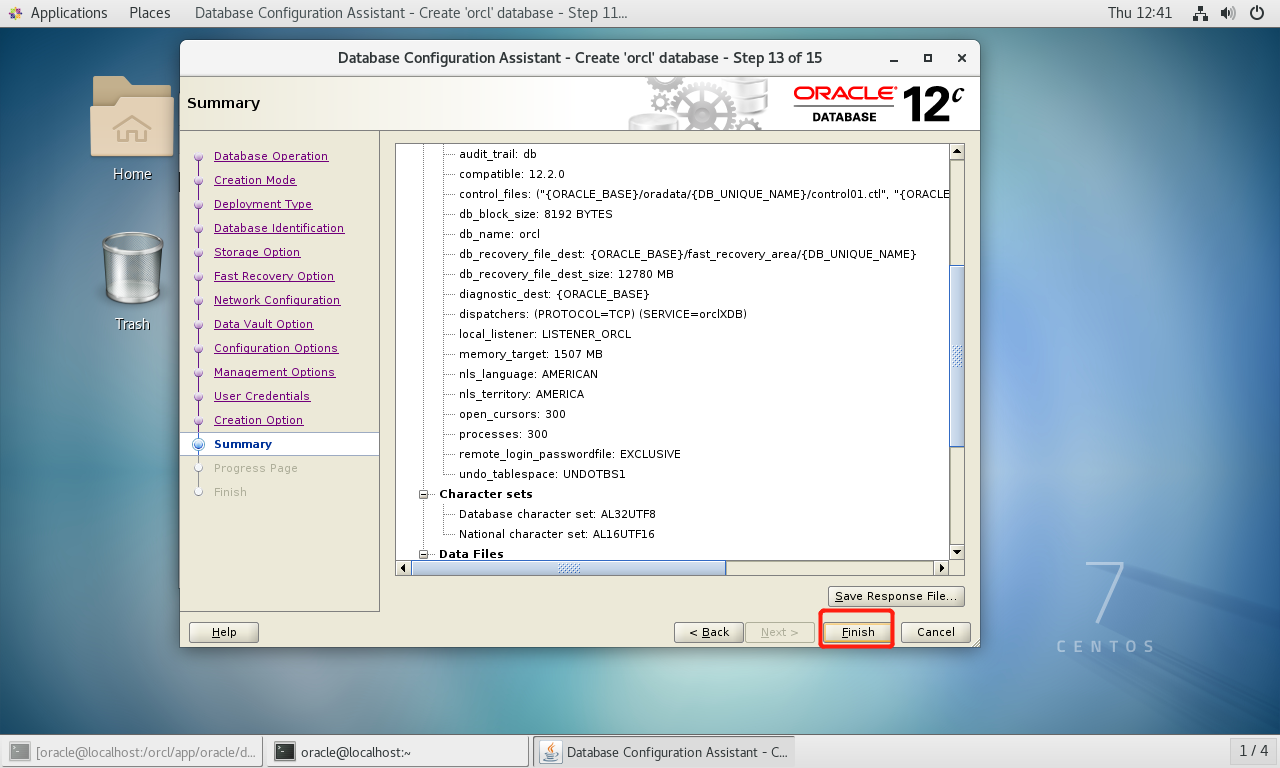The width and height of the screenshot is (1280, 768).
Task: Go to the Network Configuration step
Action: point(277,300)
